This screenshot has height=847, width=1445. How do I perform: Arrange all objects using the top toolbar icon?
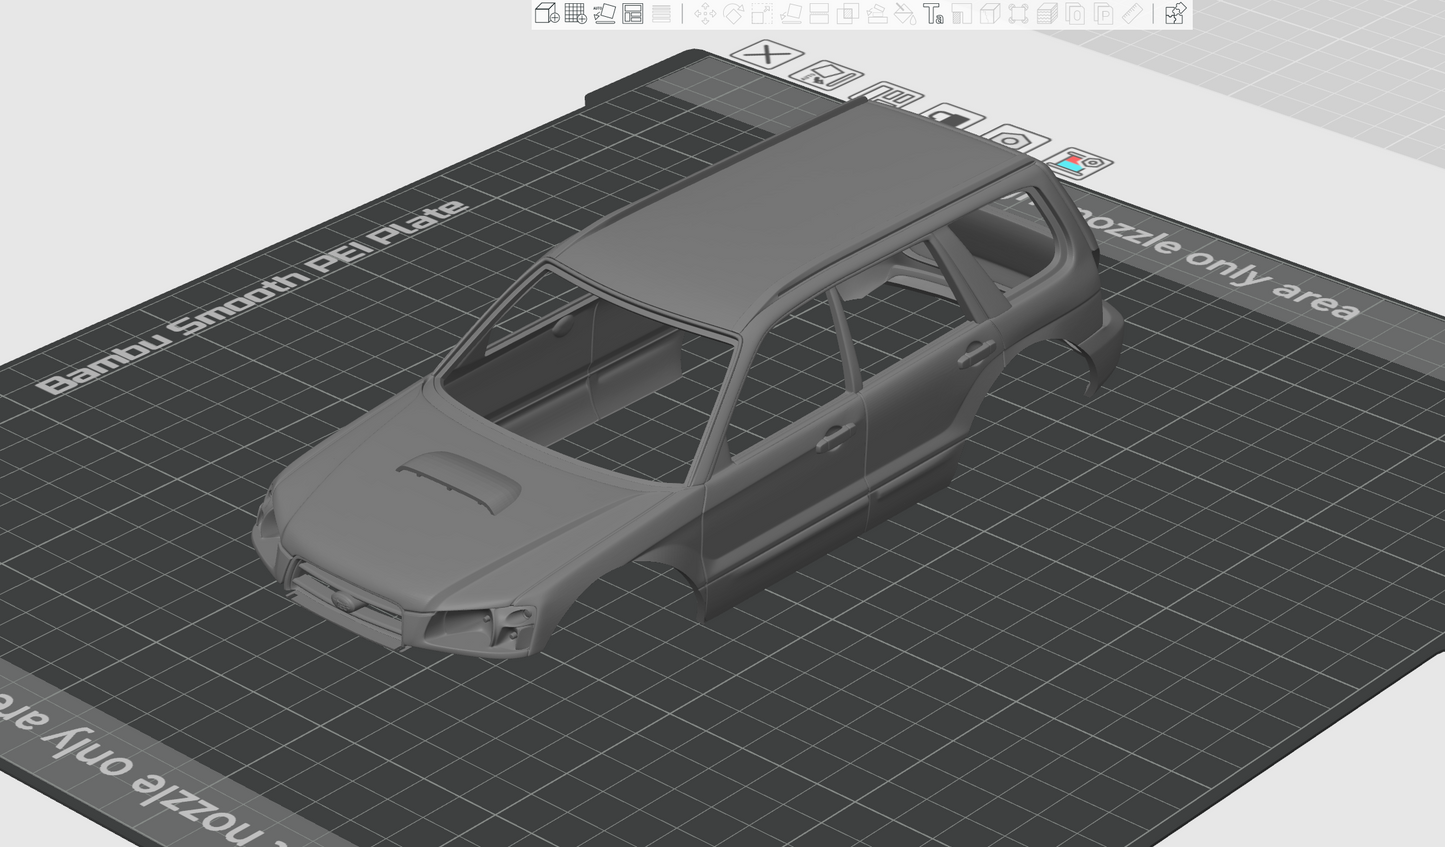(633, 13)
